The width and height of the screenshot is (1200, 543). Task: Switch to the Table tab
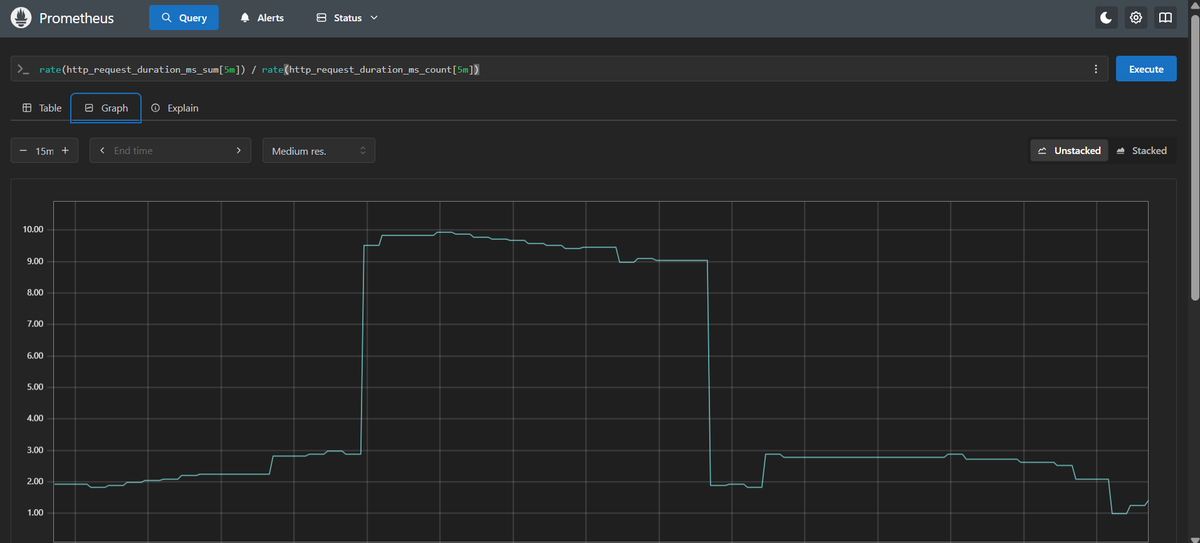pos(41,108)
